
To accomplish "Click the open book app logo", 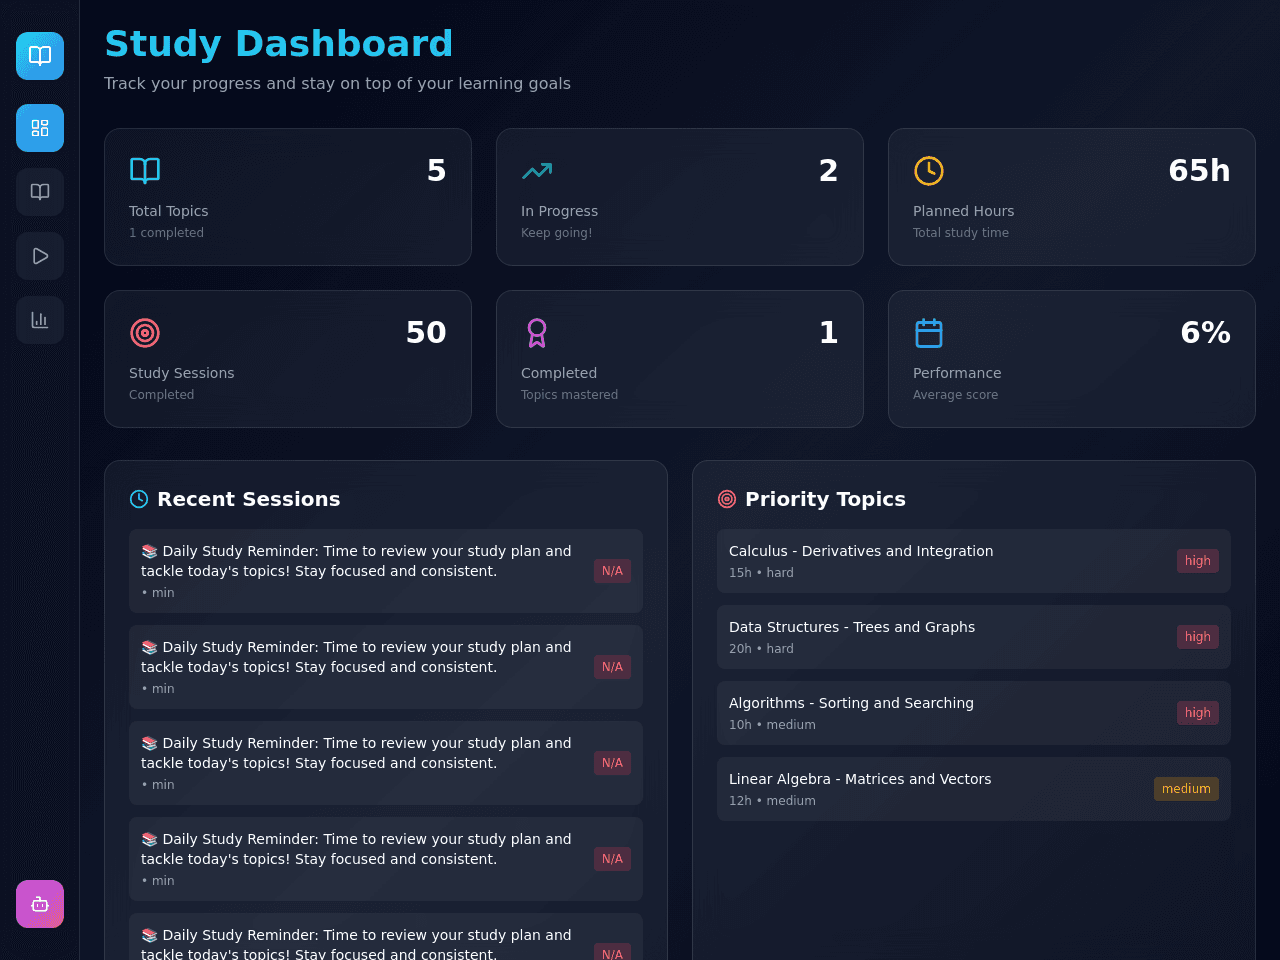I will 40,56.
